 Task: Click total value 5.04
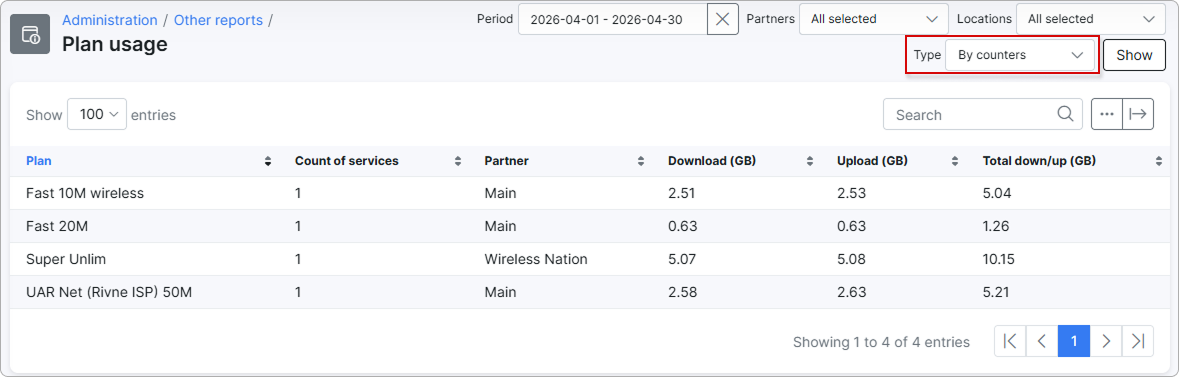tap(997, 193)
